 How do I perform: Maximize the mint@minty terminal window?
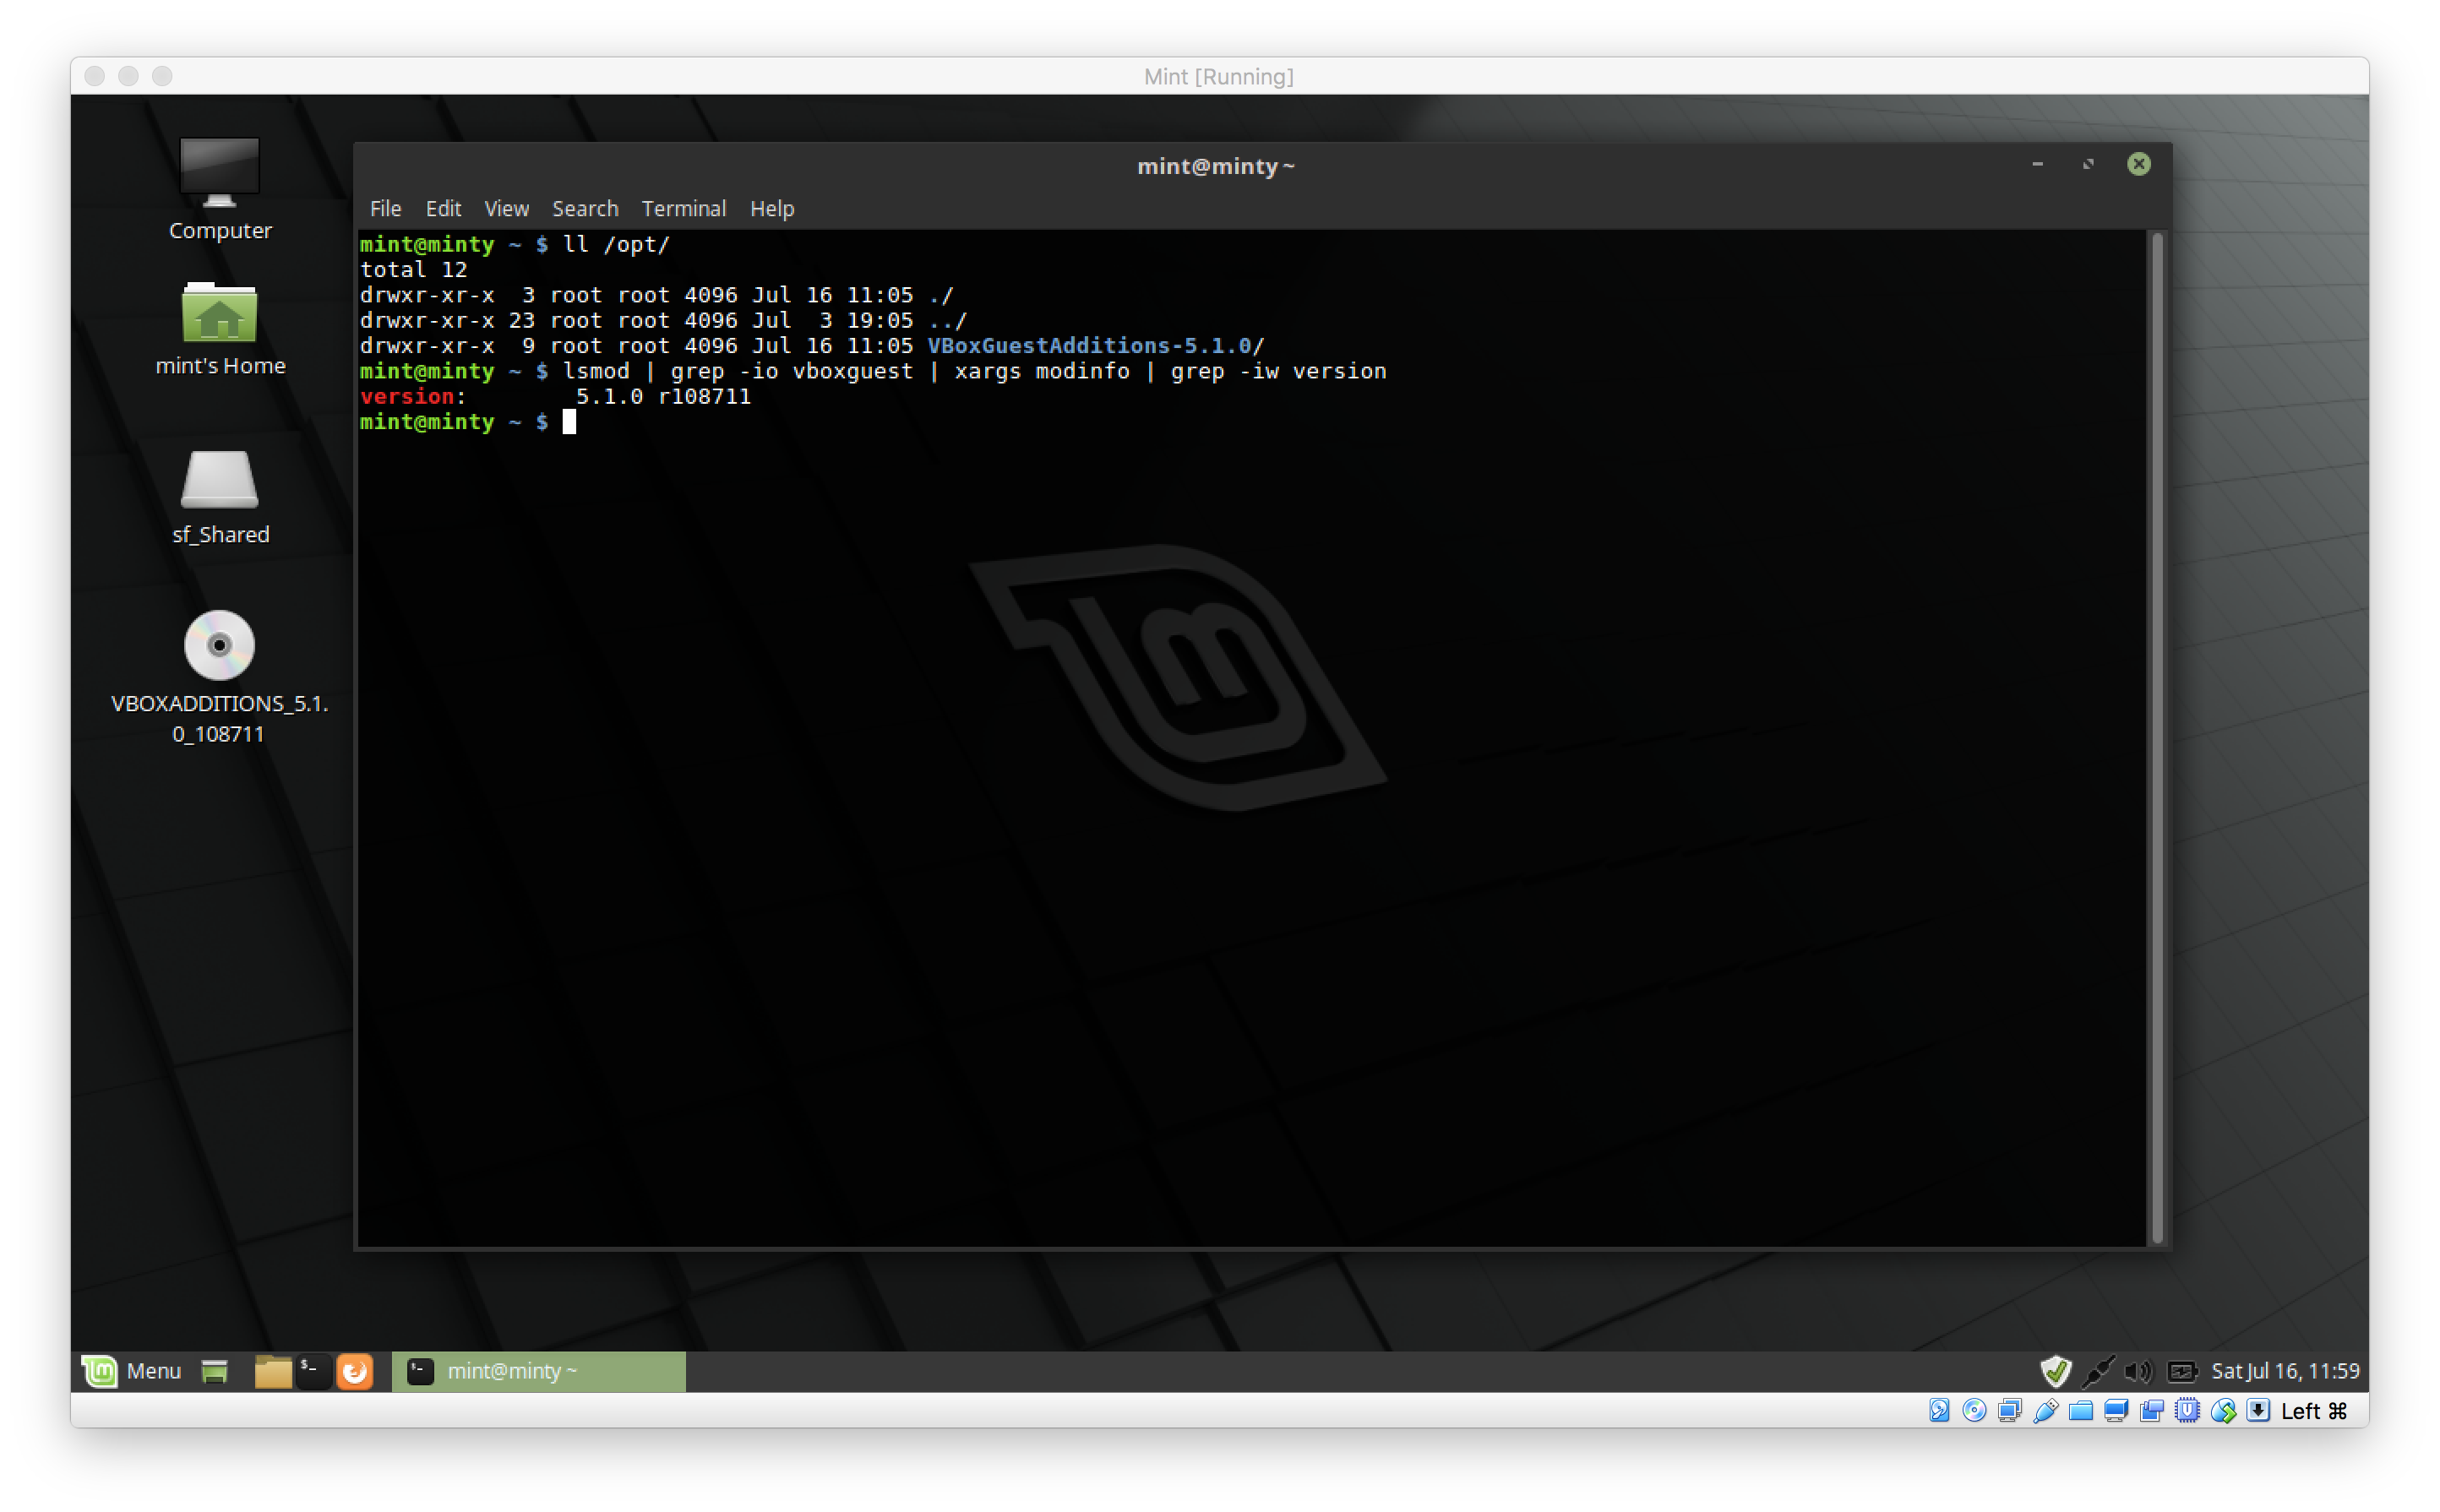pyautogui.click(x=2088, y=164)
